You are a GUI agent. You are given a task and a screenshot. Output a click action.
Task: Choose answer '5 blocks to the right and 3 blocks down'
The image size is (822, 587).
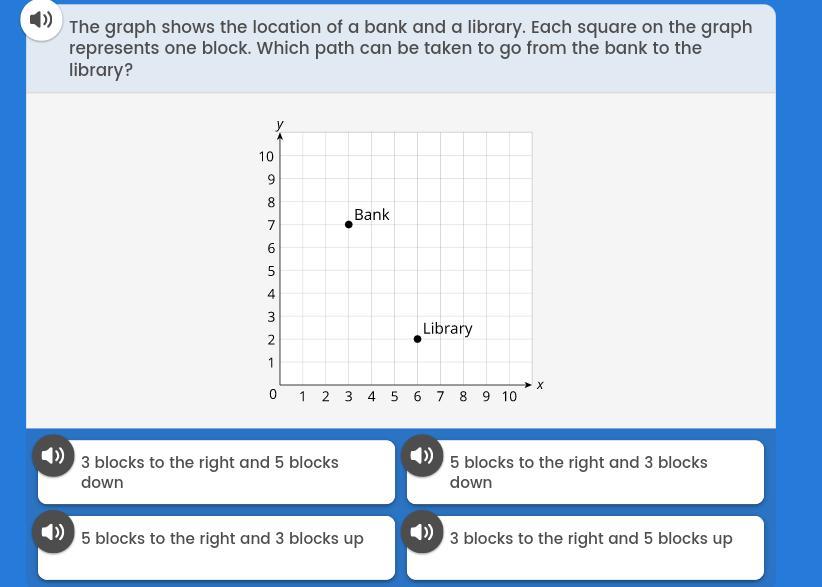[x=585, y=472]
